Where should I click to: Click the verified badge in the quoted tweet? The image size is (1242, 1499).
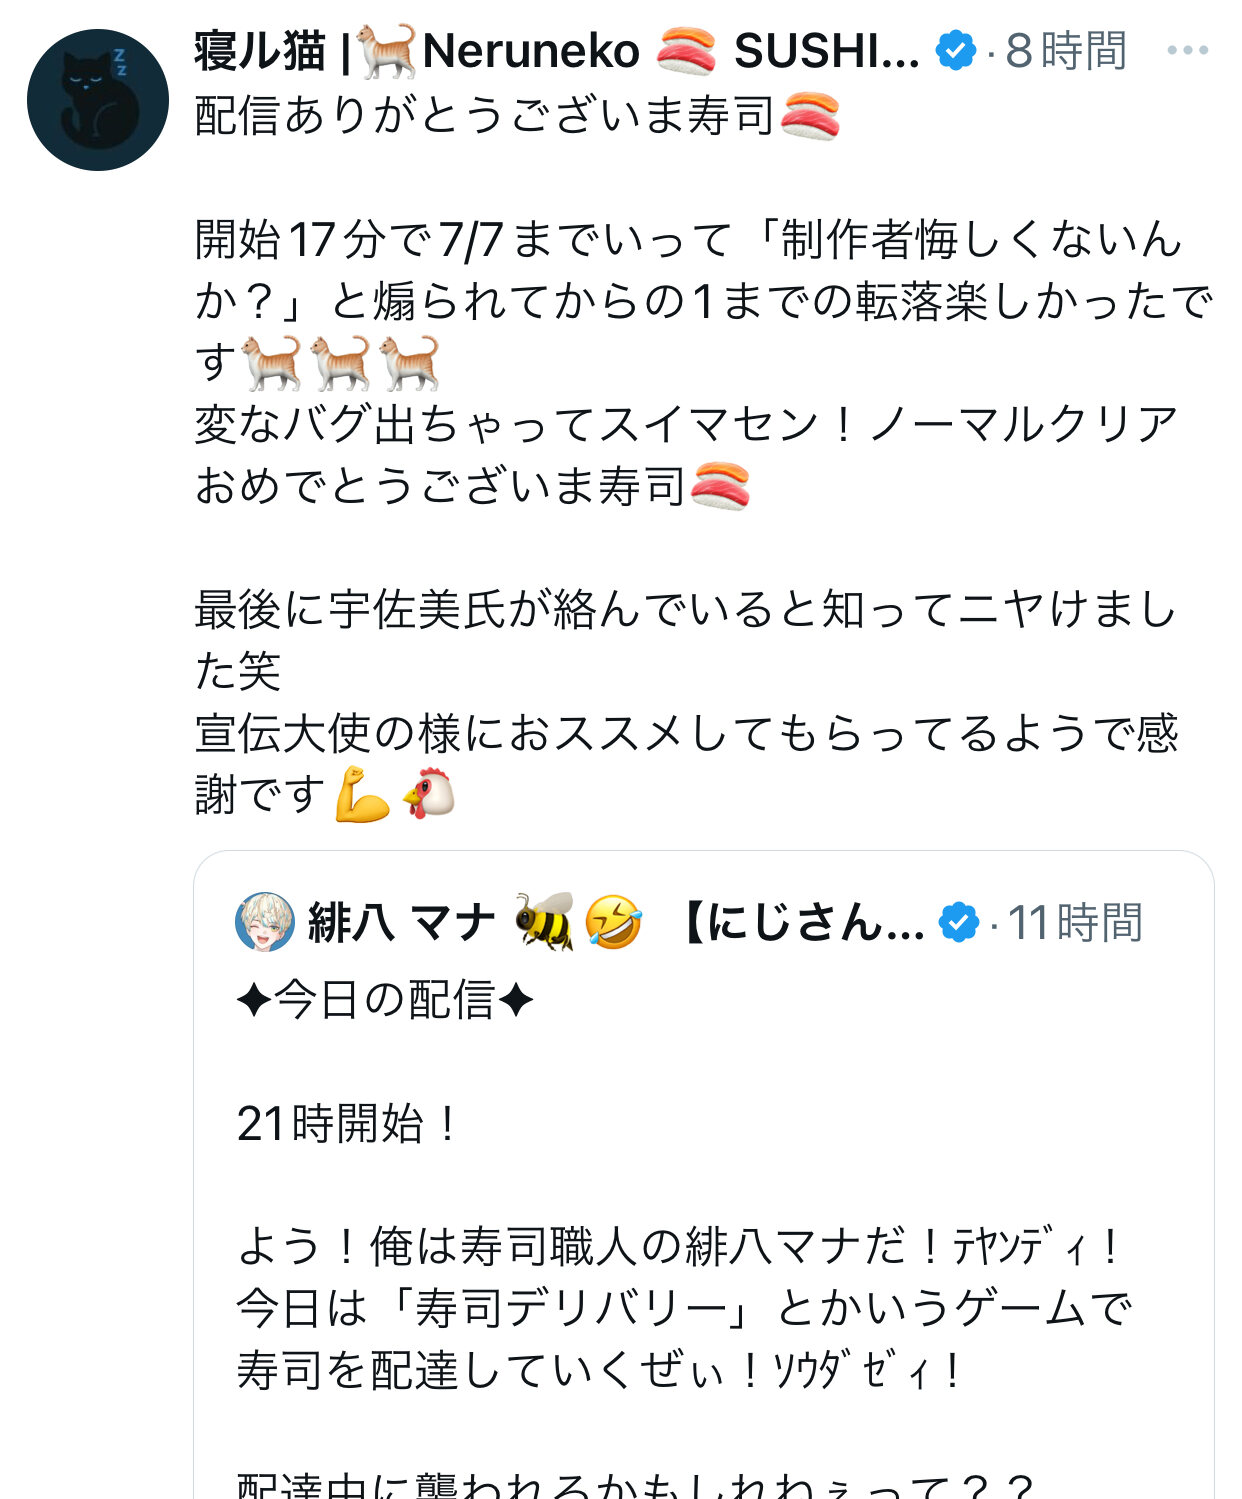pyautogui.click(x=958, y=922)
